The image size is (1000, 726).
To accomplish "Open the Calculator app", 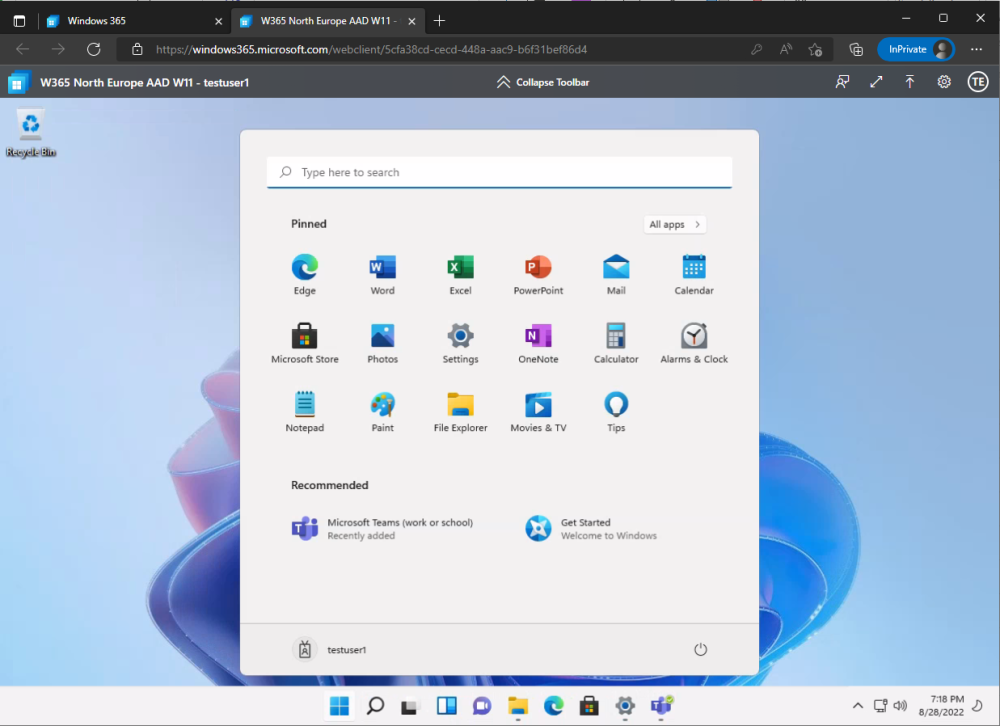I will click(615, 343).
